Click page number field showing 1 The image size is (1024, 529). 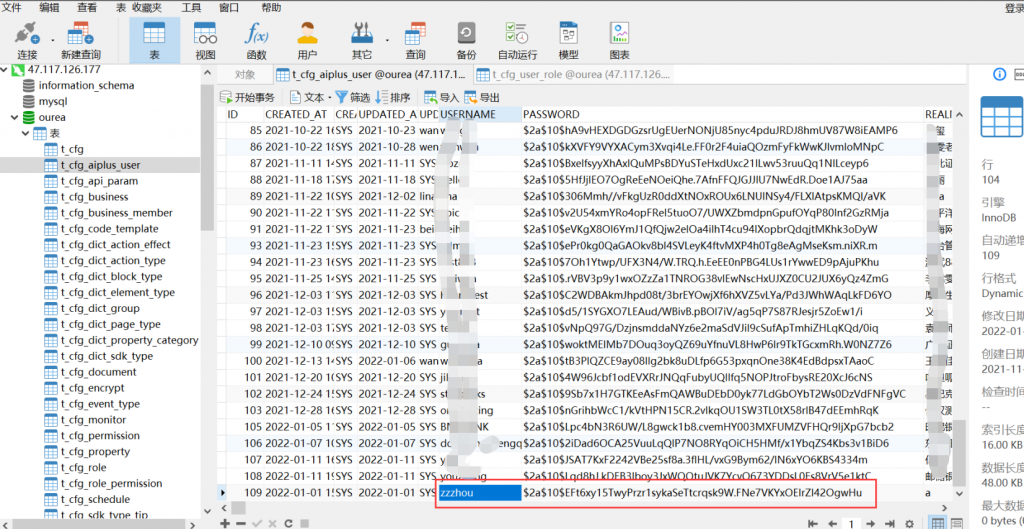(x=851, y=523)
